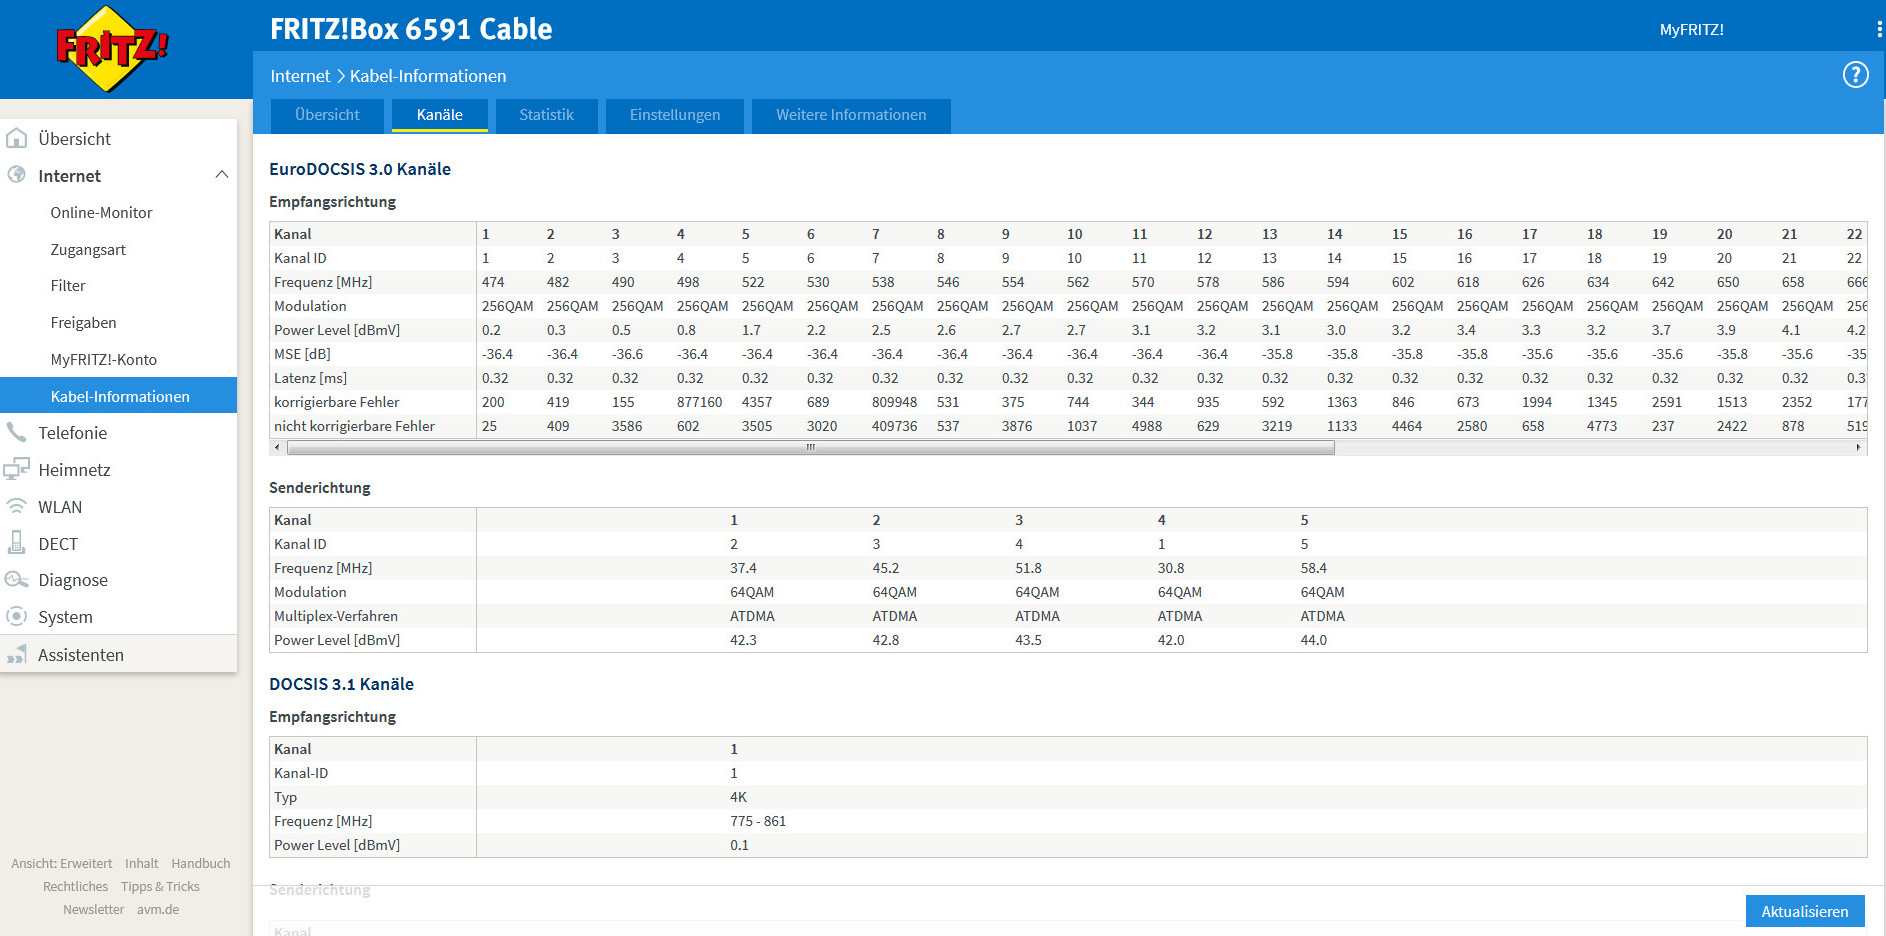Open Online-Monitor in the sidebar
Viewport: 1886px width, 936px height.
[101, 212]
